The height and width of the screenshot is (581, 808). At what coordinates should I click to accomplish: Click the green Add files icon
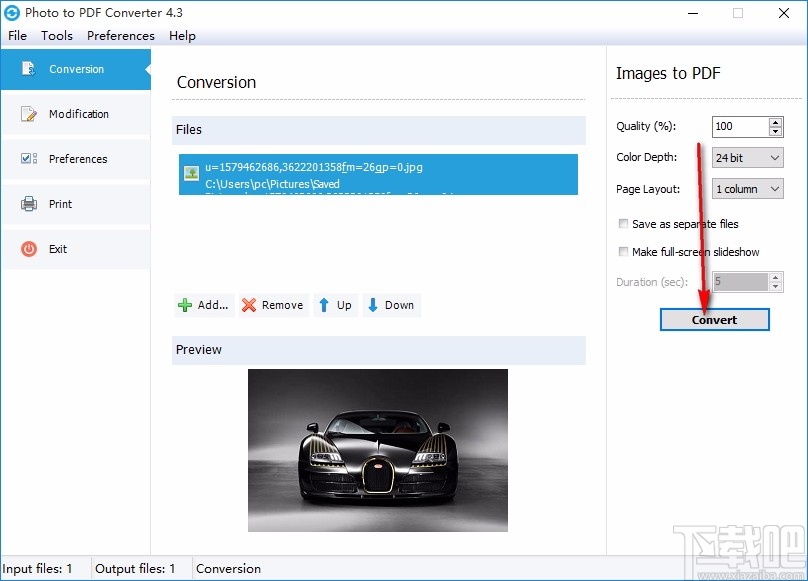[x=188, y=305]
